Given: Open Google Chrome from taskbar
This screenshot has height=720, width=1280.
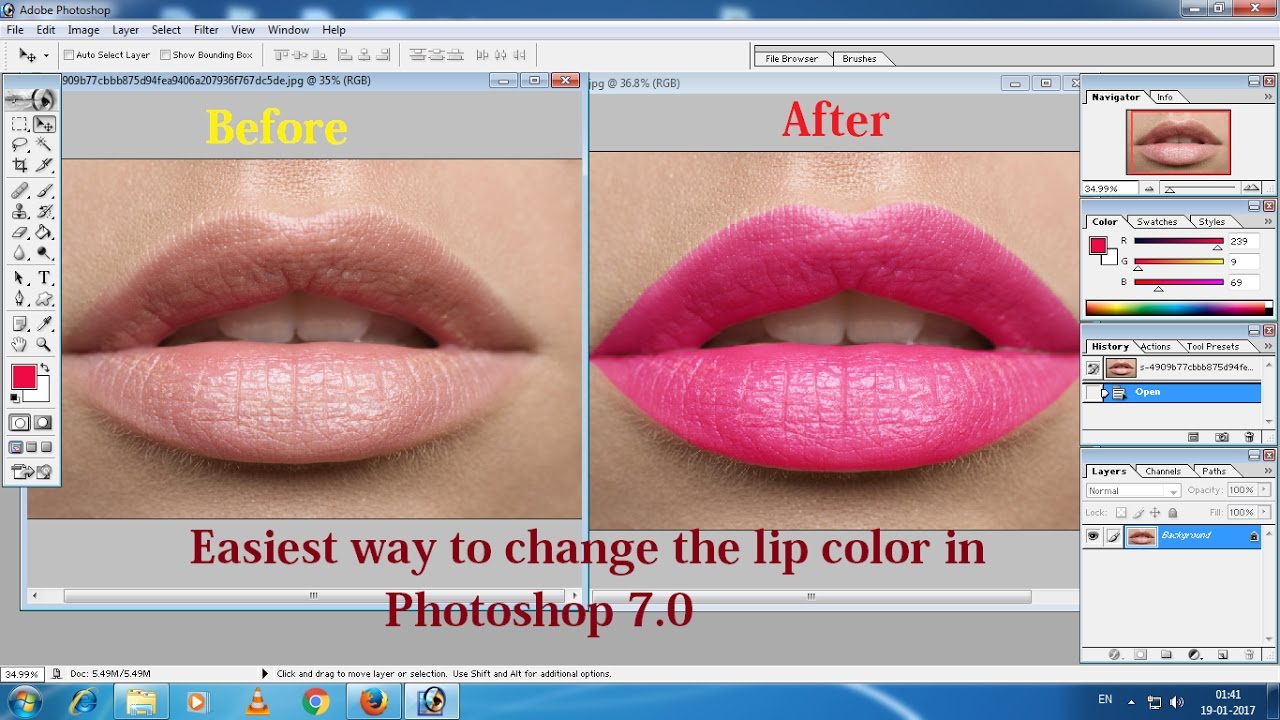Looking at the screenshot, I should (316, 702).
